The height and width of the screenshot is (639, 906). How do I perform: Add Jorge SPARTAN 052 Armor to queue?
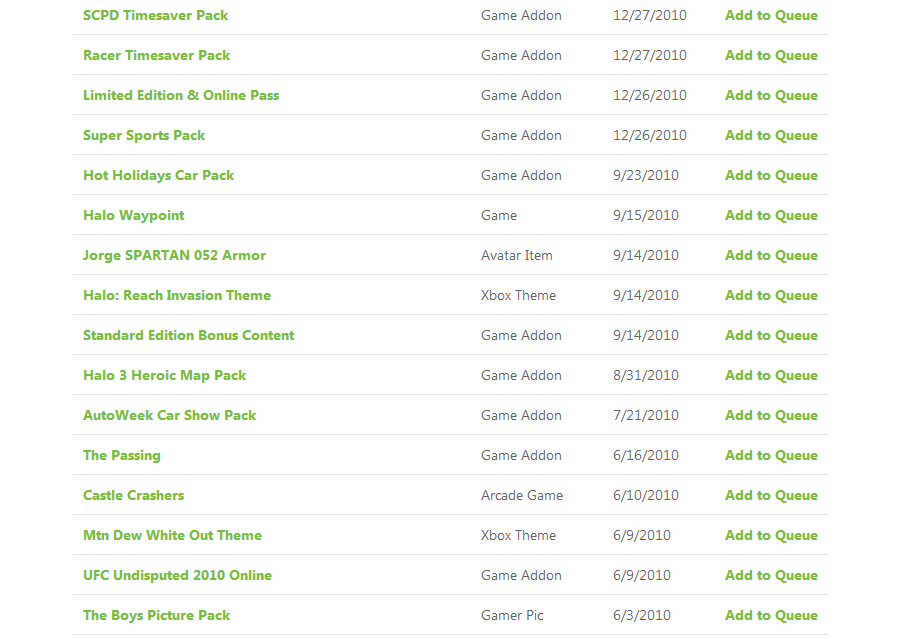coord(771,255)
